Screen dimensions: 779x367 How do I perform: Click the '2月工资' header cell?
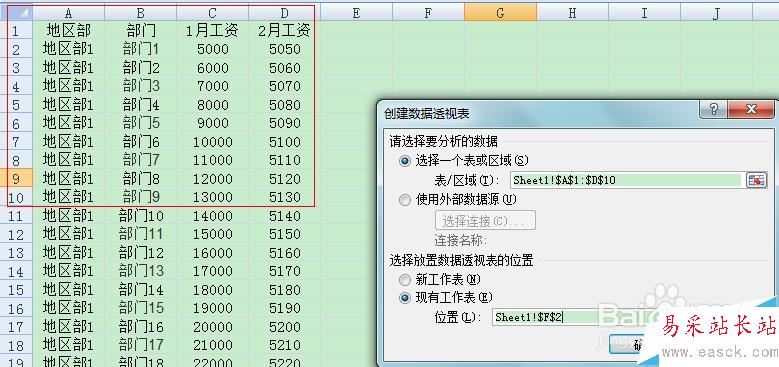(x=285, y=31)
